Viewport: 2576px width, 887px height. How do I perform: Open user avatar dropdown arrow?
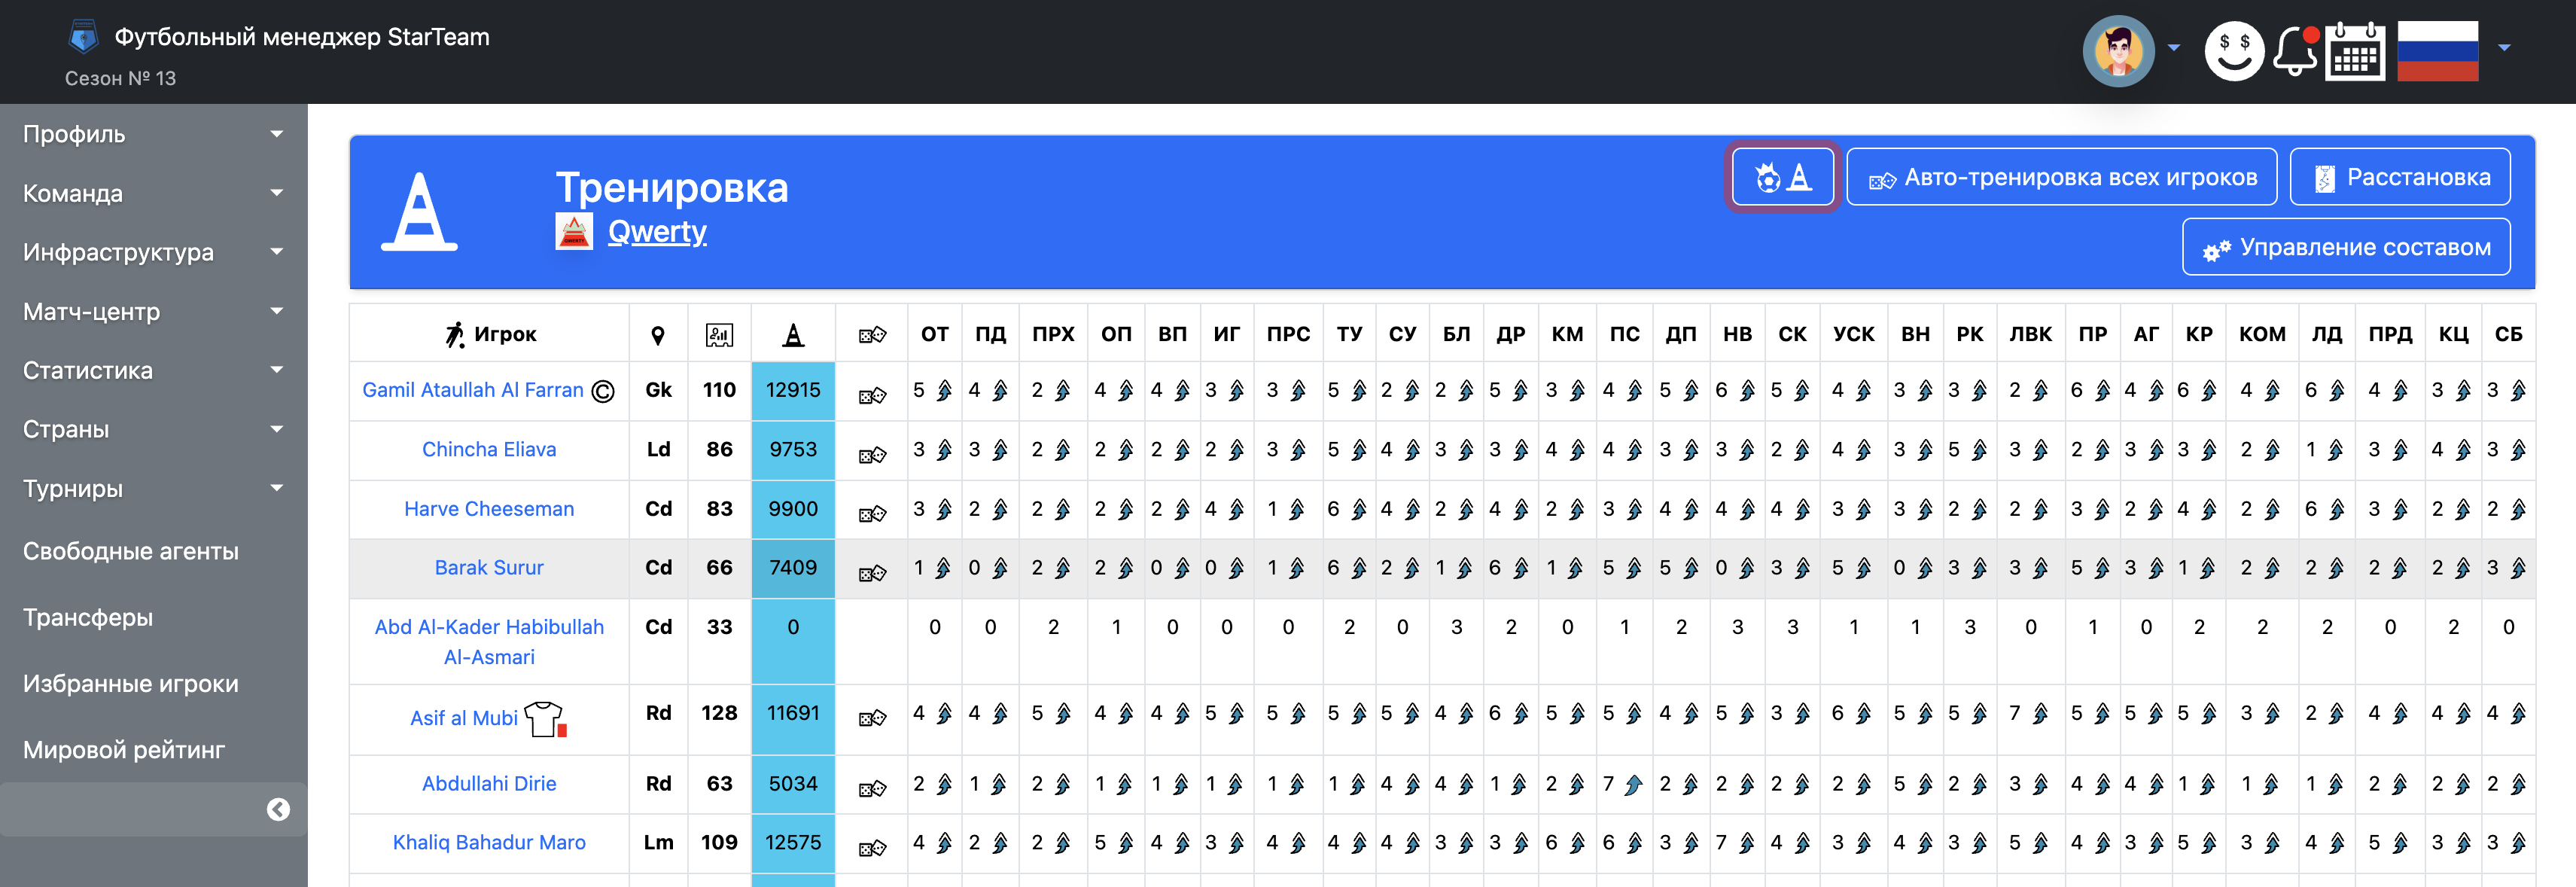point(2173,48)
